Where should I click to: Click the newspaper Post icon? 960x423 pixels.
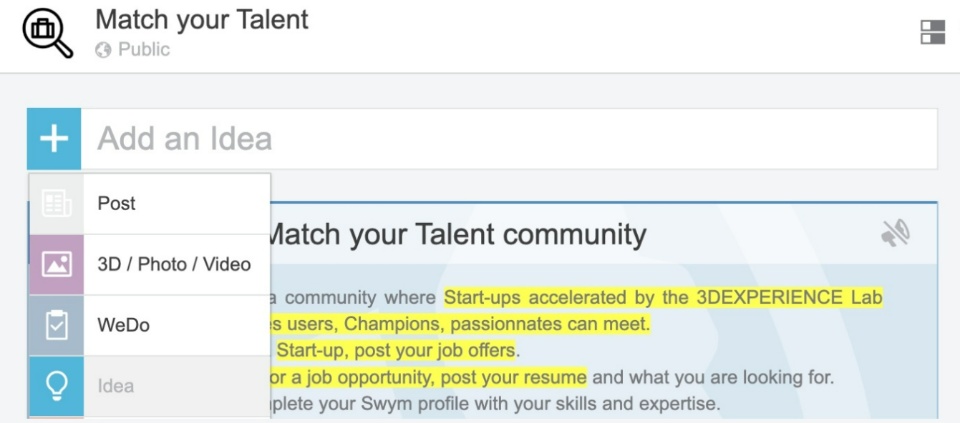click(56, 204)
